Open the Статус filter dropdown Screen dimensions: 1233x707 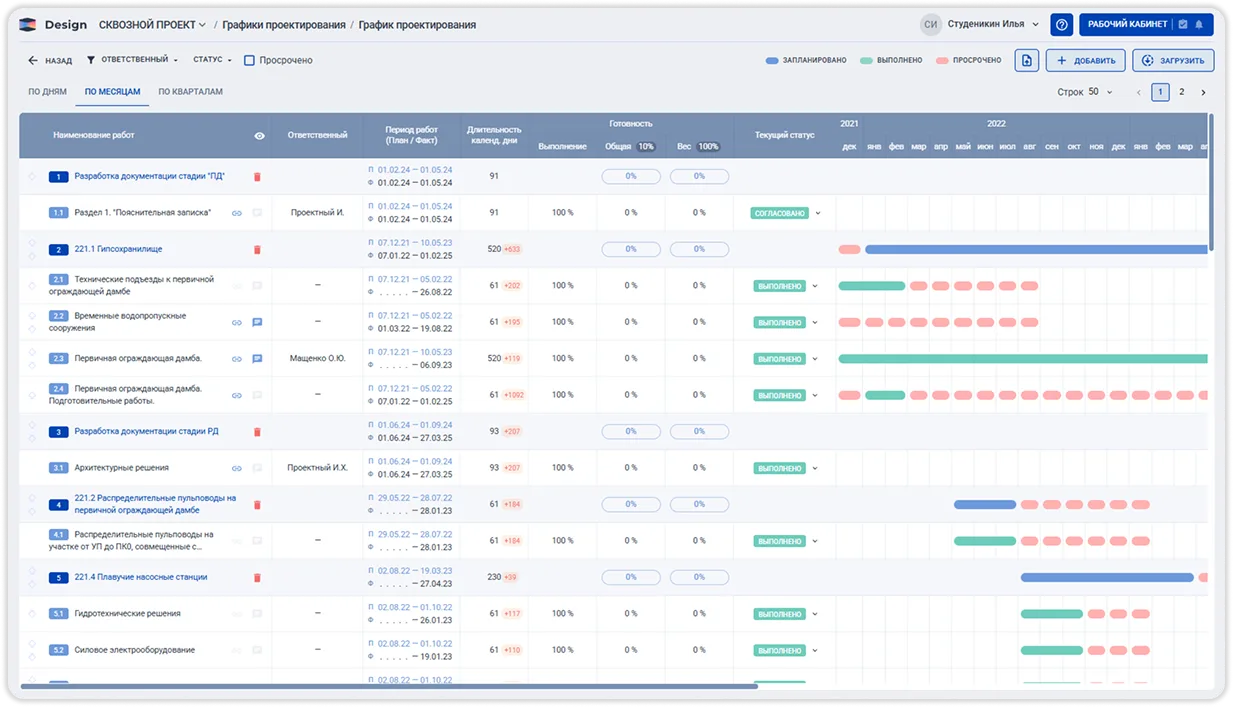coord(212,60)
